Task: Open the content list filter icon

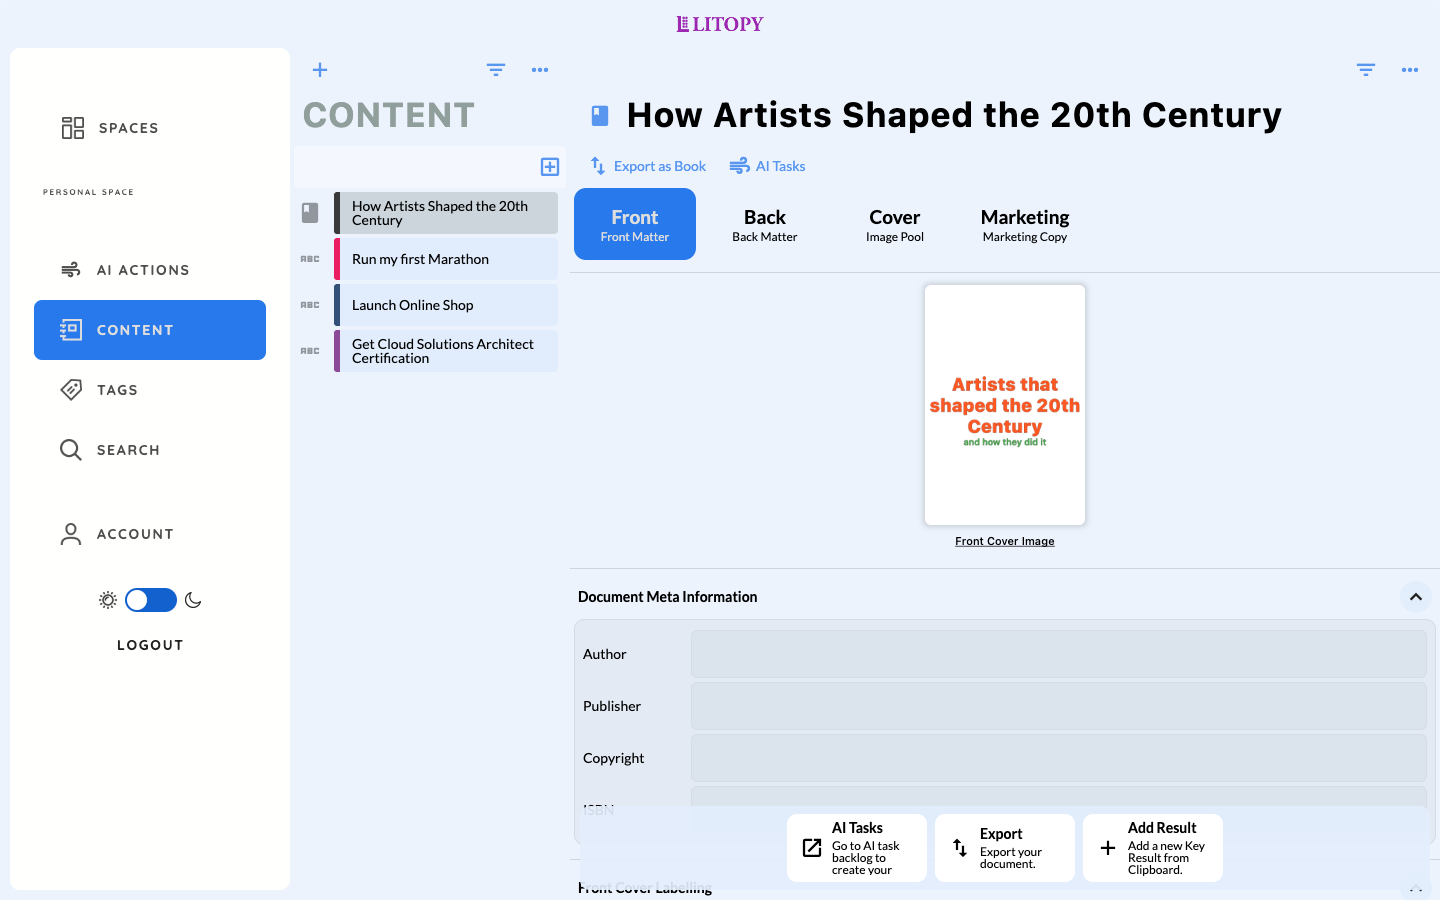Action: point(496,70)
